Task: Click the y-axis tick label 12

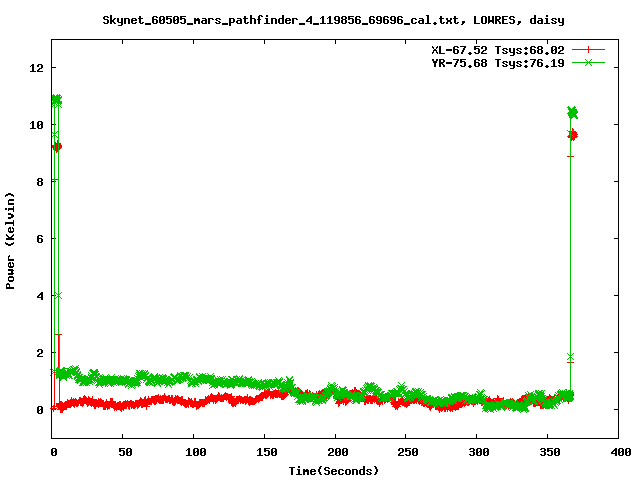Action: (36, 68)
